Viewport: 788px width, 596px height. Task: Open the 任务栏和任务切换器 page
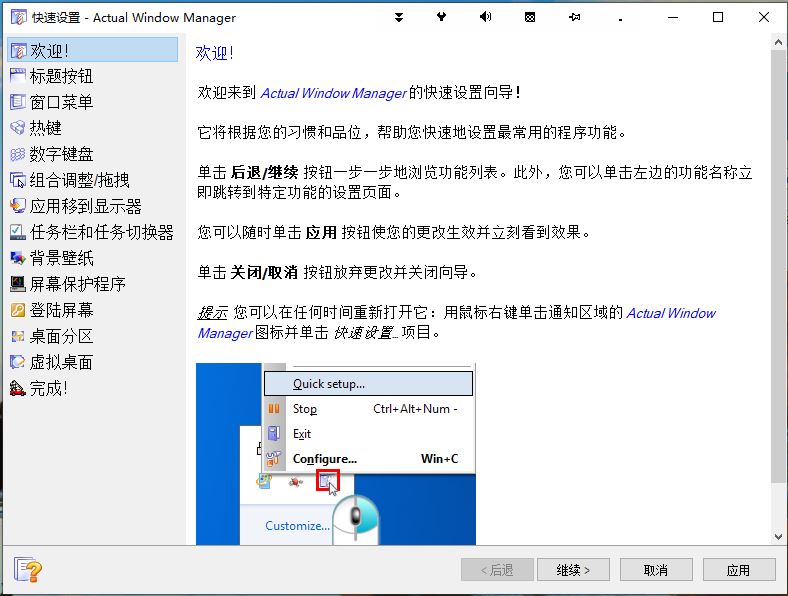(x=102, y=232)
